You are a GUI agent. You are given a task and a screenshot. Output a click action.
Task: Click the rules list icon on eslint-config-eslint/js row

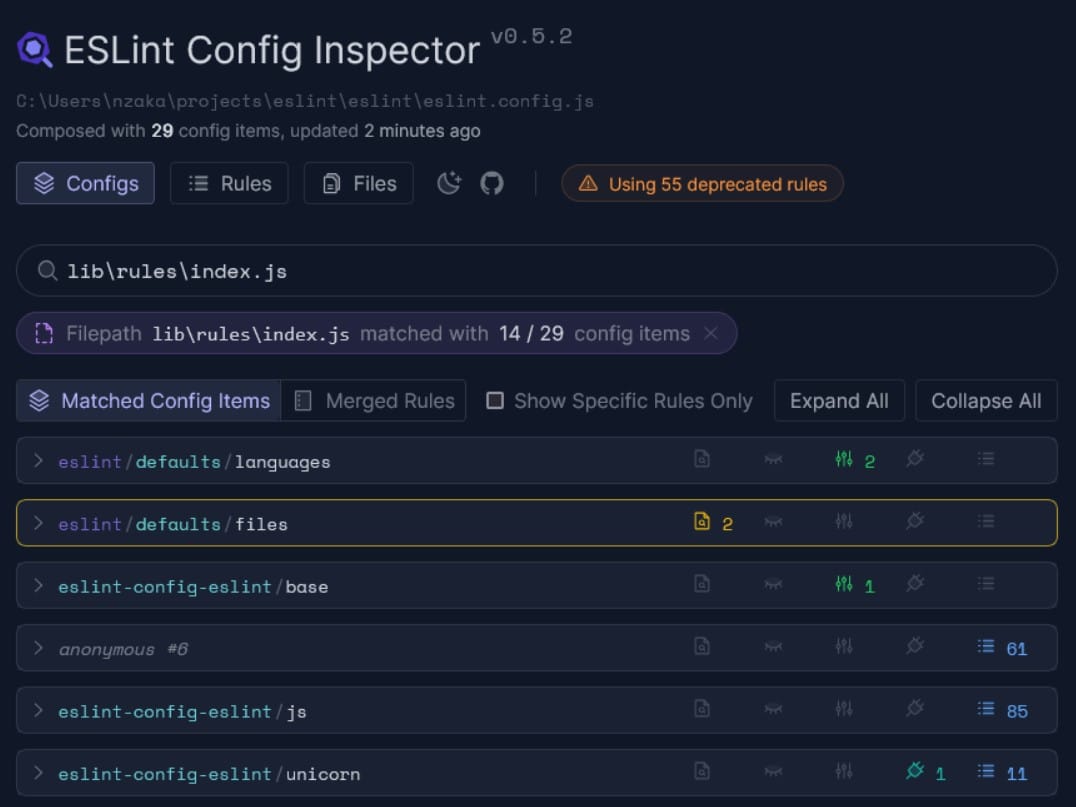[x=986, y=708]
